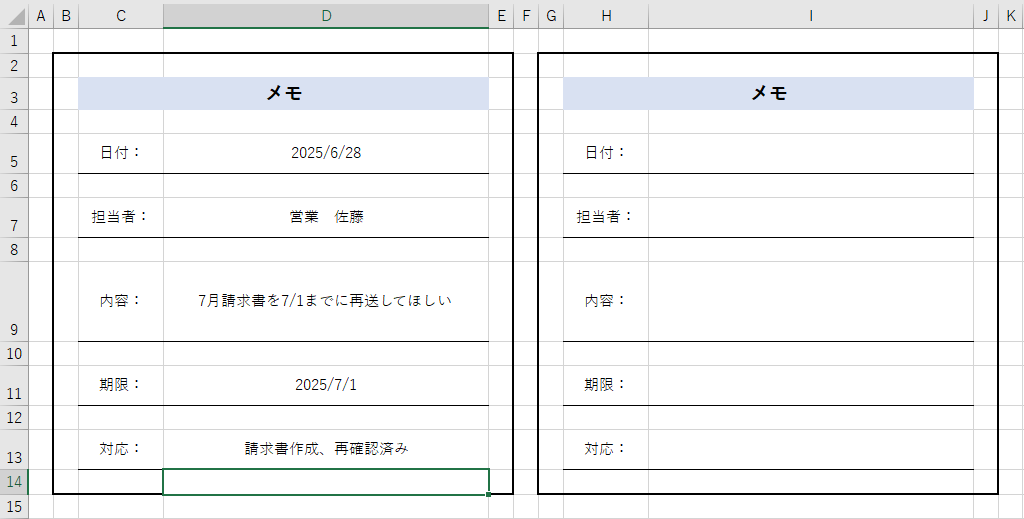Select the deadline cell 2025/7/1
Image resolution: width=1024 pixels, height=519 pixels.
tap(326, 384)
